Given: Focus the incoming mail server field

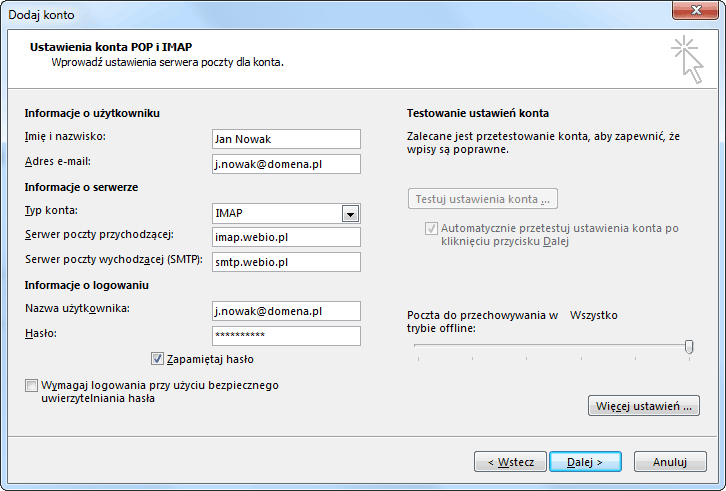Looking at the screenshot, I should (x=286, y=237).
